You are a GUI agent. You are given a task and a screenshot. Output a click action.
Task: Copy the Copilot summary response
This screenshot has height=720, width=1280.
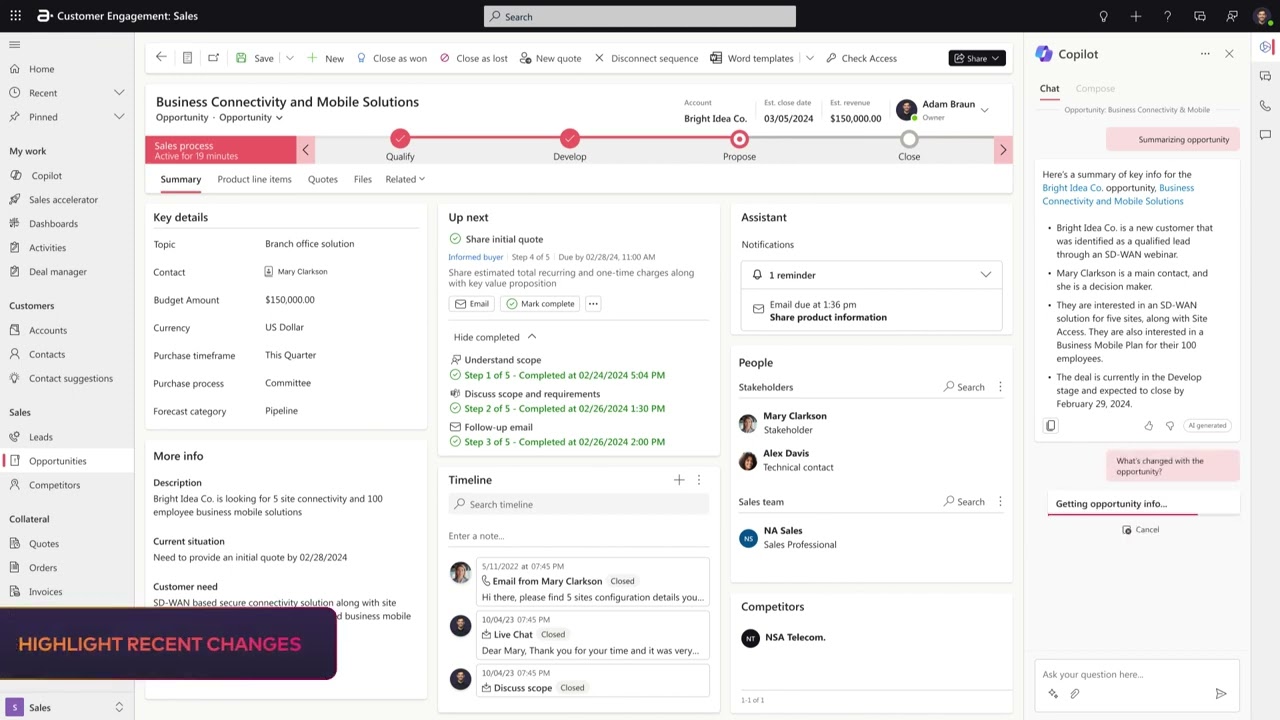pos(1050,426)
